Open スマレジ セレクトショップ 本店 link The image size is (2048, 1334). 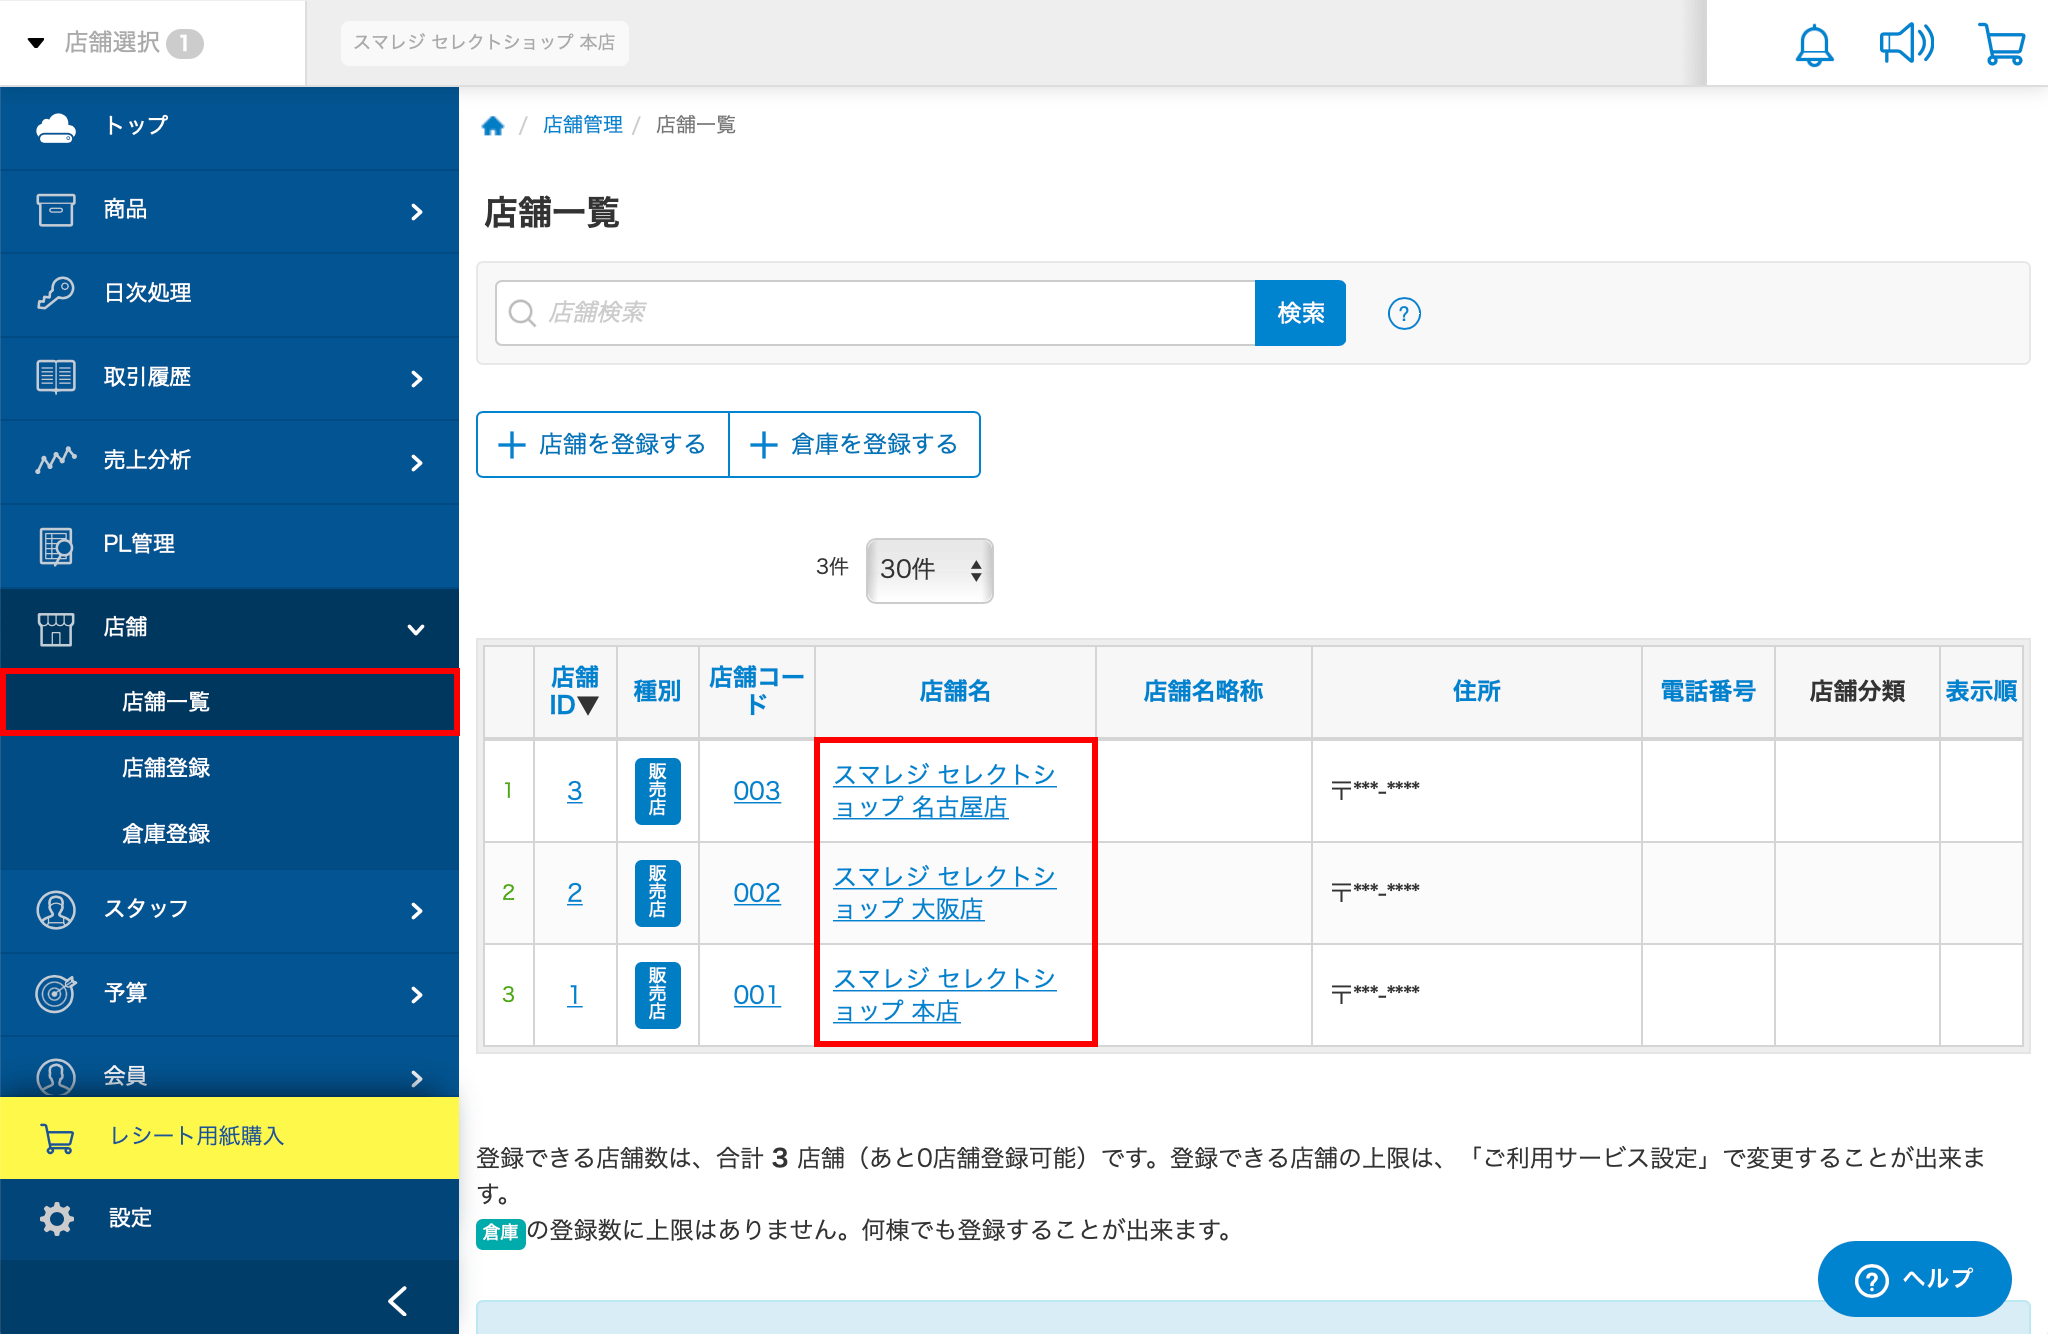(944, 995)
